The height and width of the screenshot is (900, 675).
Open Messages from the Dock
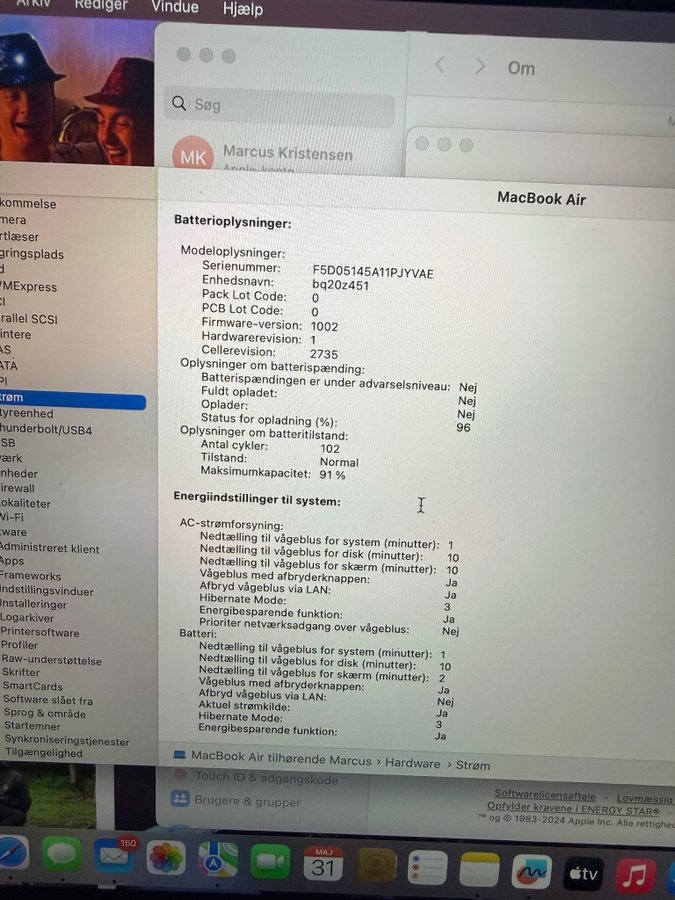pyautogui.click(x=61, y=854)
